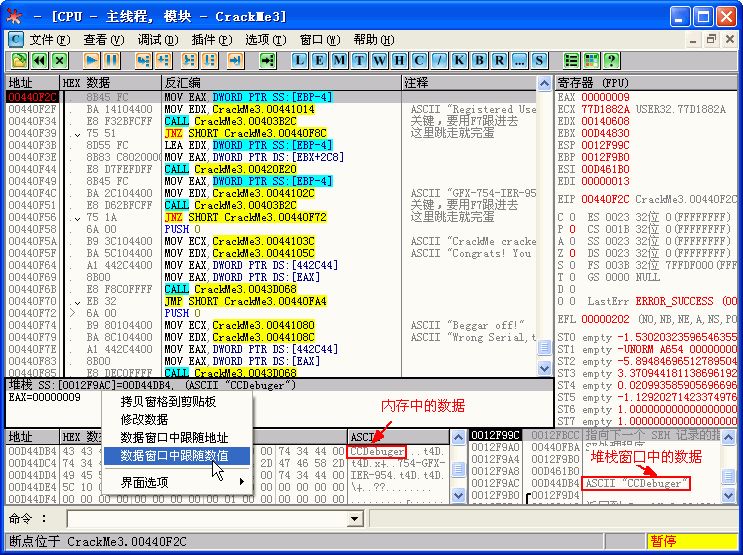Open Windows list with W icon
This screenshot has height=555, width=743.
(379, 61)
